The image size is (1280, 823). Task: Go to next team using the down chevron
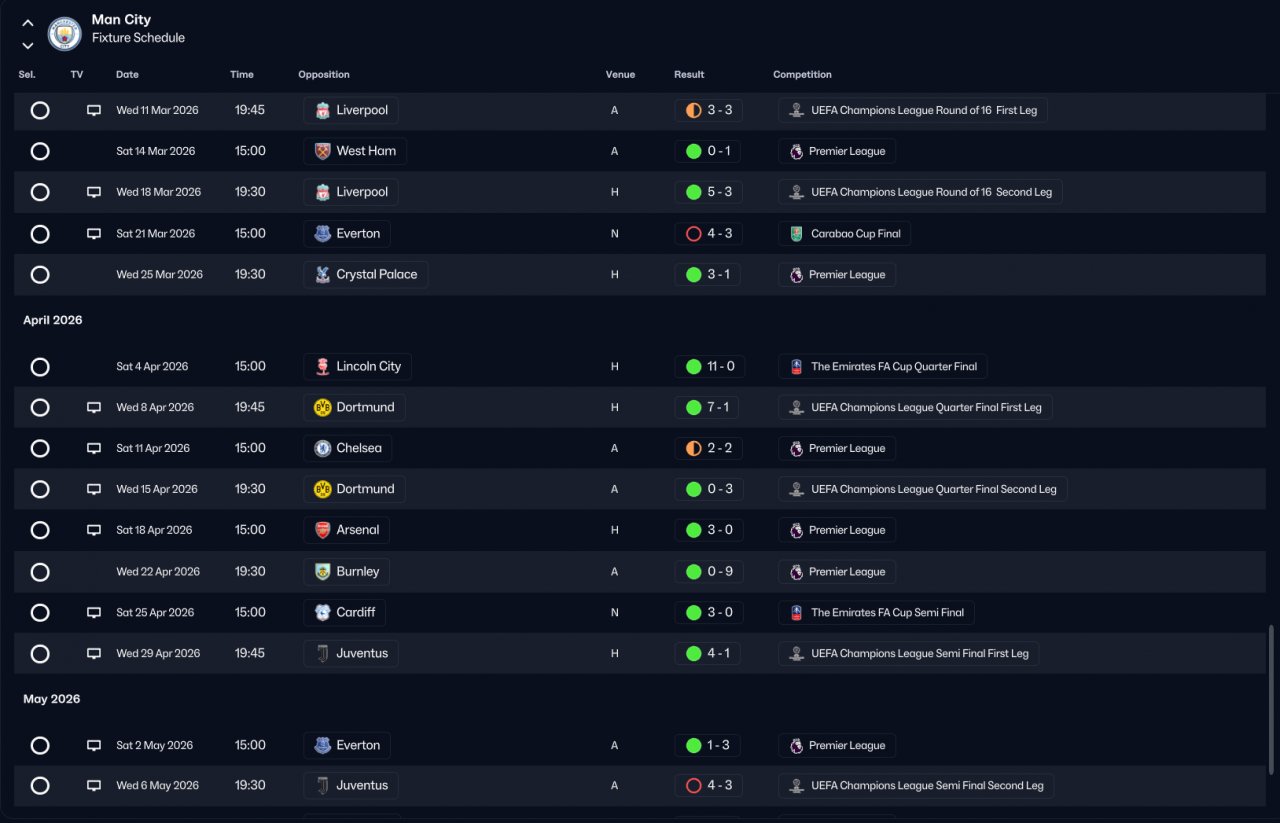point(28,45)
